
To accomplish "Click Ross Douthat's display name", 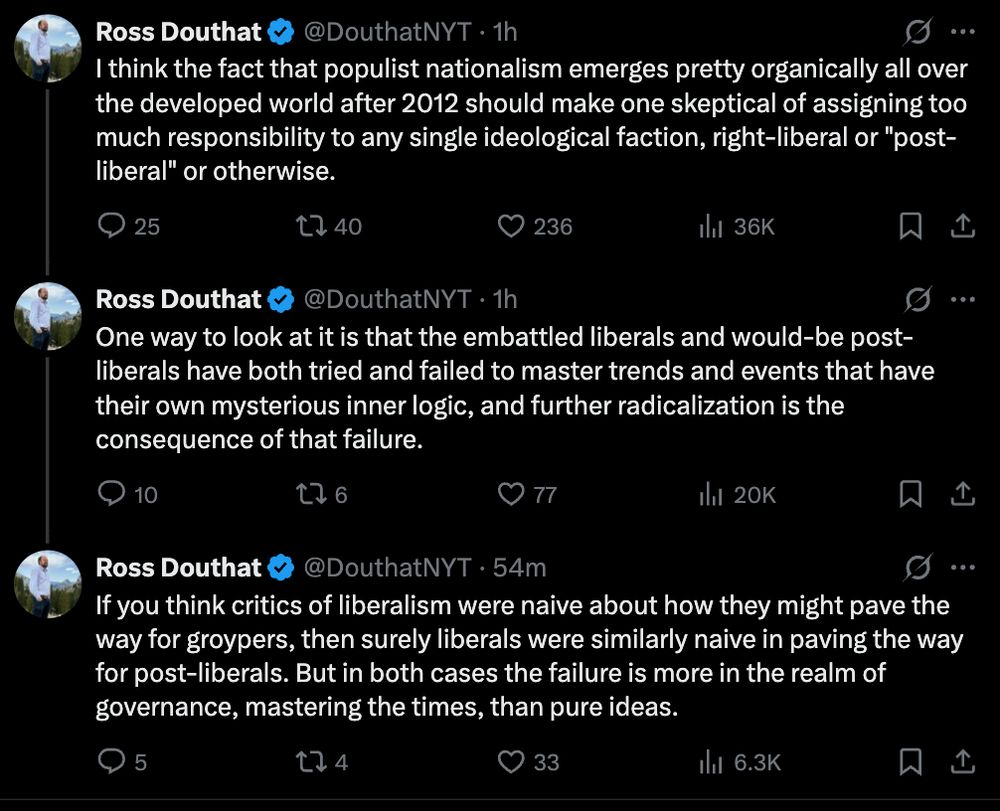I will pyautogui.click(x=176, y=31).
